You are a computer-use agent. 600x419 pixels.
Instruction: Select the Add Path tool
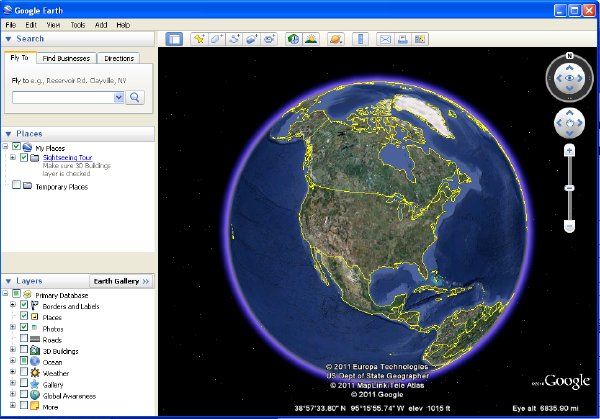[234, 39]
